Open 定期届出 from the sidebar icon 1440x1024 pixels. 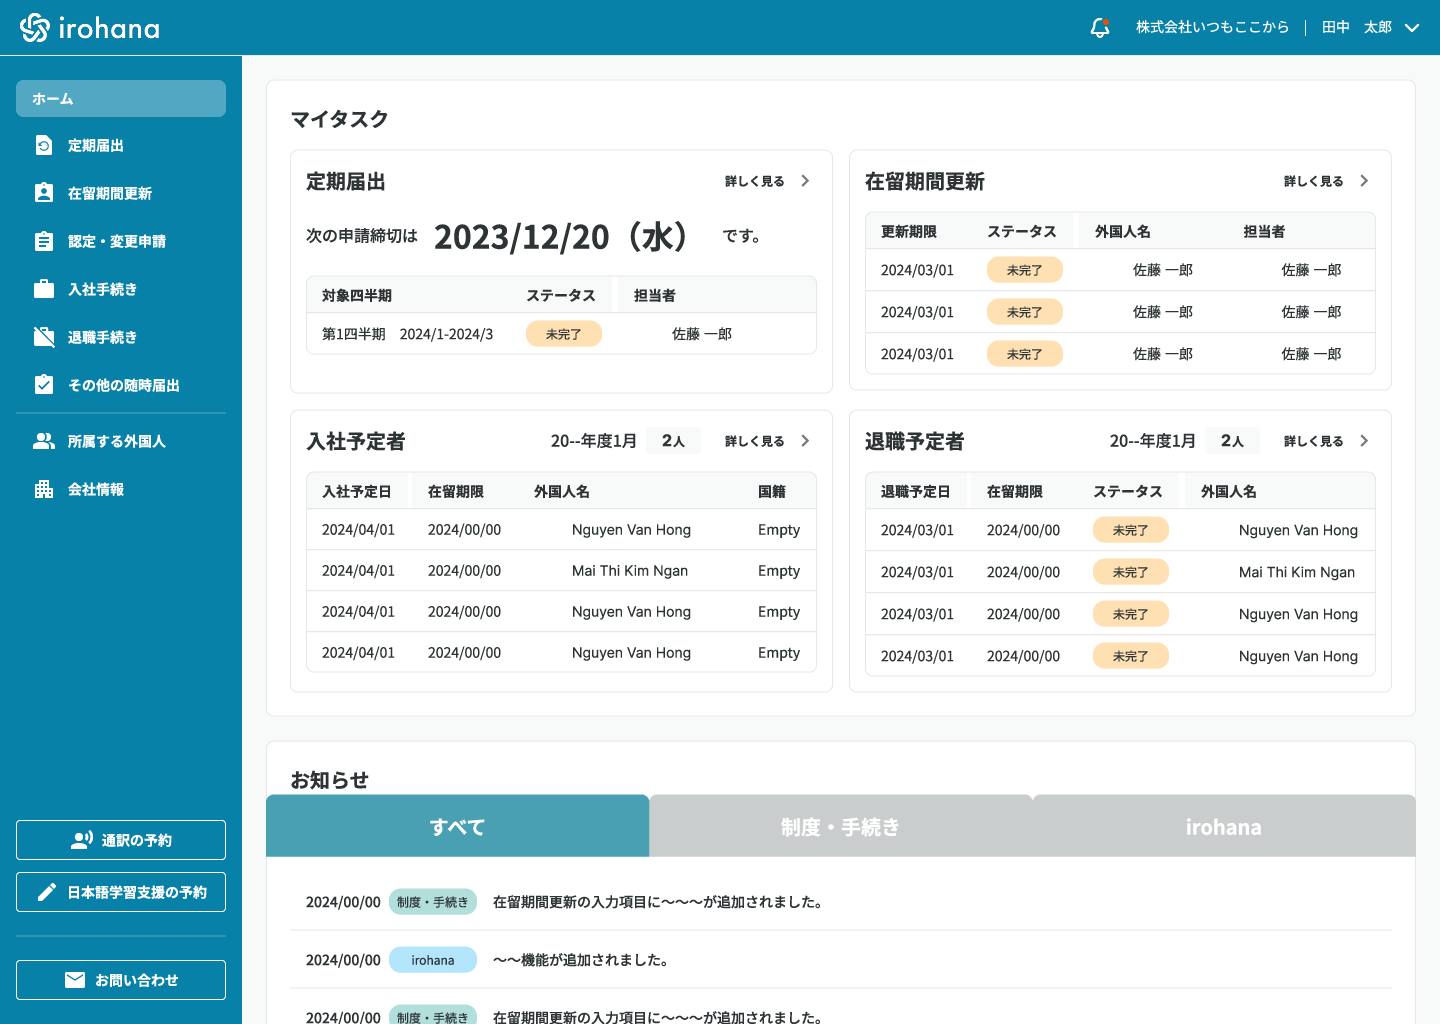pyautogui.click(x=44, y=146)
